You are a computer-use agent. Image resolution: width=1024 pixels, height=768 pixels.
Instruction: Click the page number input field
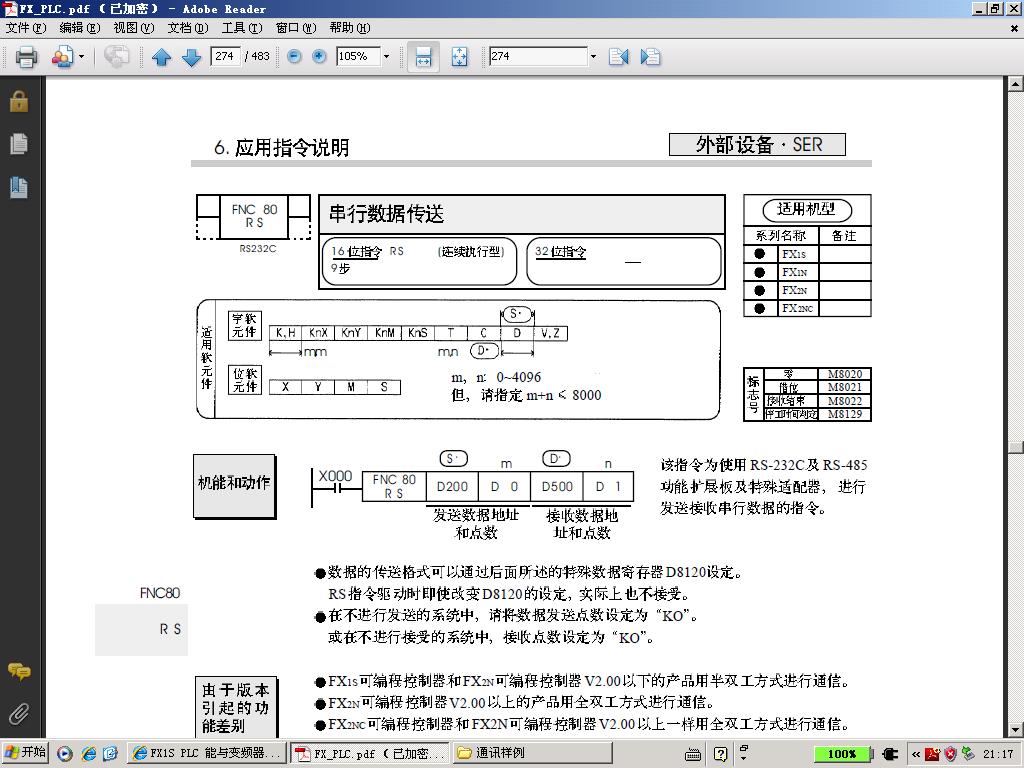click(x=225, y=57)
